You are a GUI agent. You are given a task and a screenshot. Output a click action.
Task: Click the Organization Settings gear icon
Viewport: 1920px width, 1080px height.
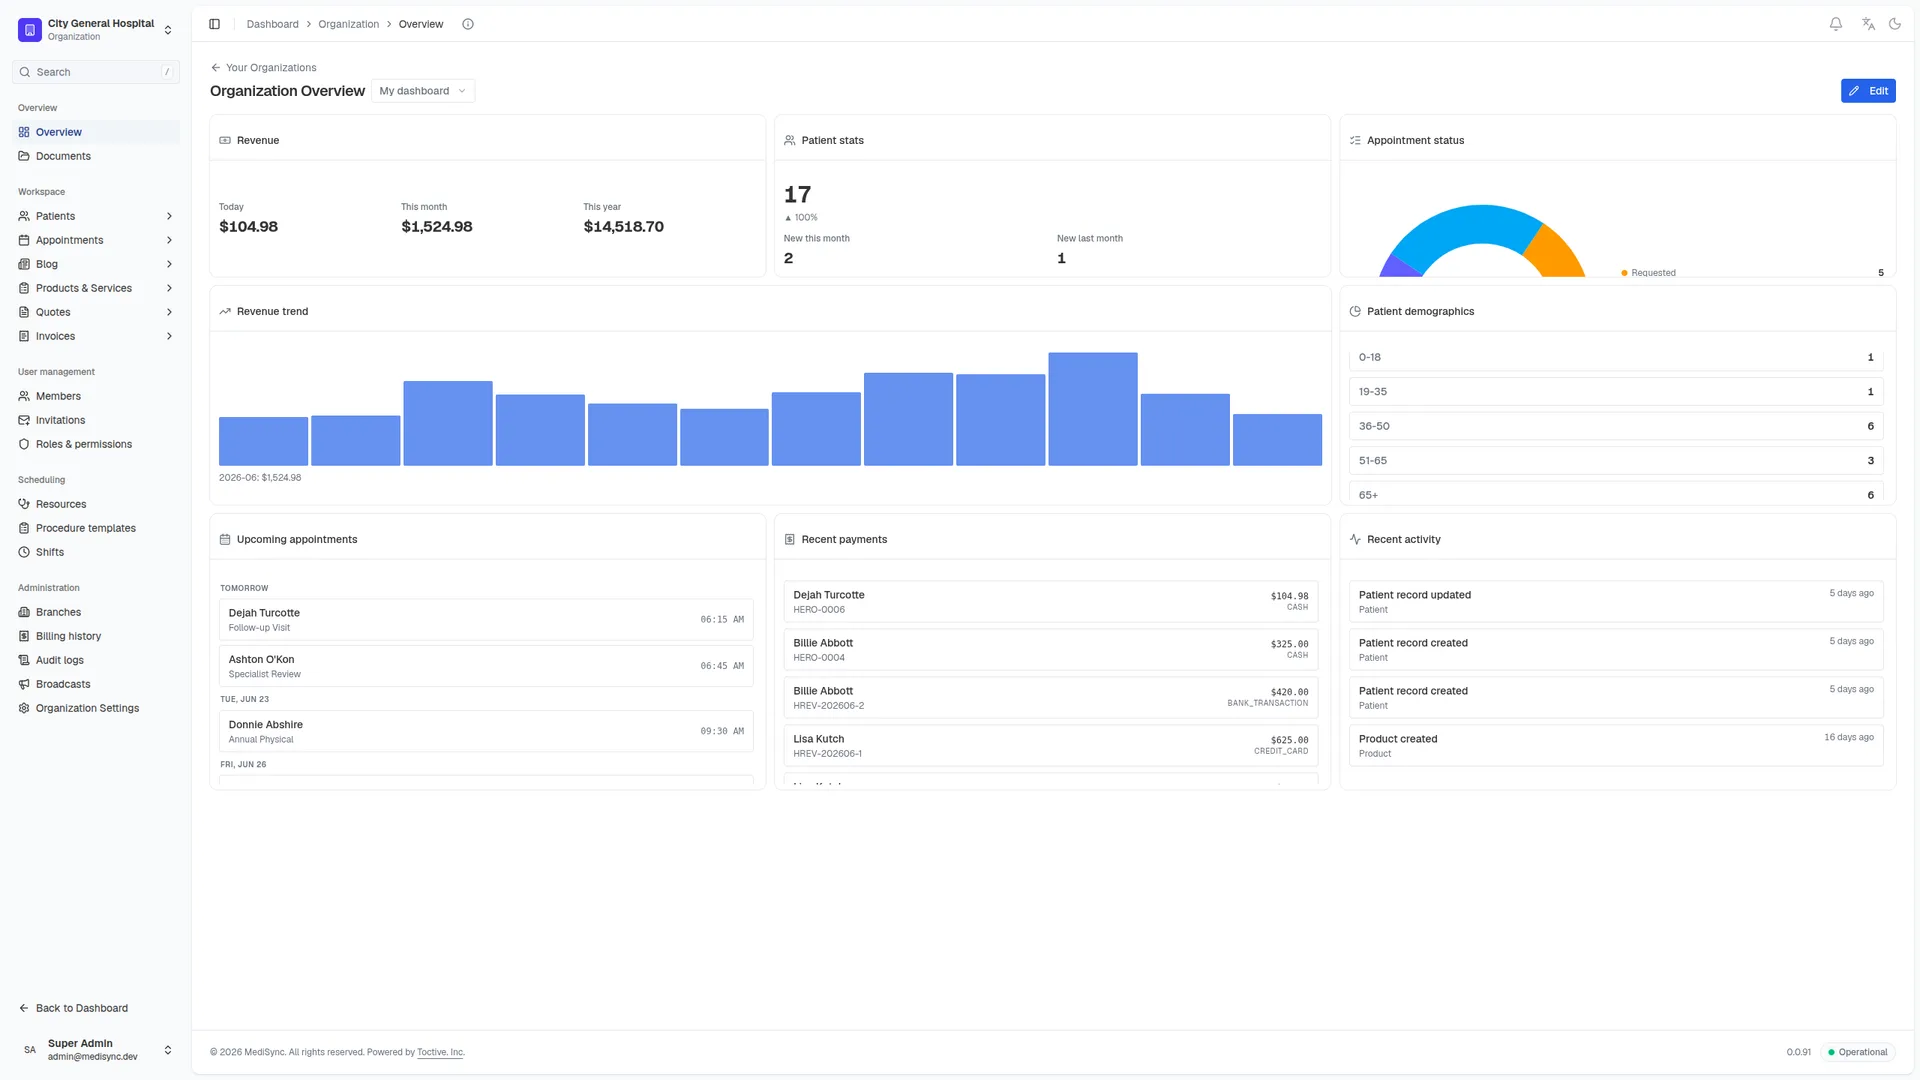[x=24, y=708]
